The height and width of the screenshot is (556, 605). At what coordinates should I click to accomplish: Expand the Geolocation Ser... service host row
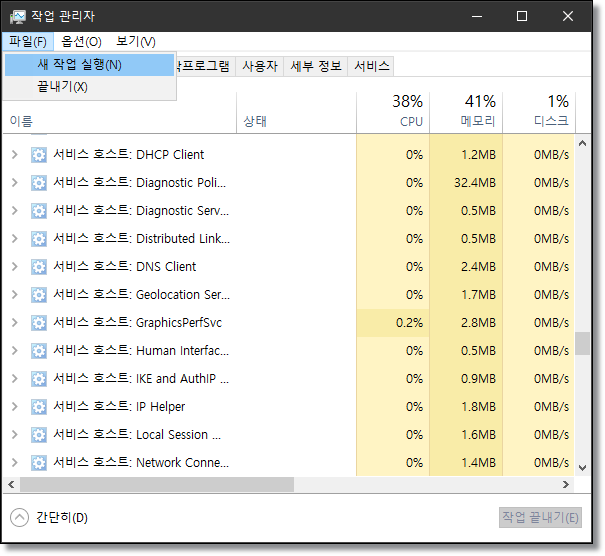pos(15,295)
